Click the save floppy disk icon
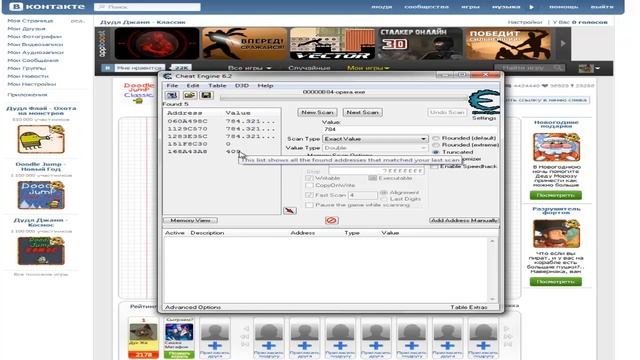 tap(207, 95)
